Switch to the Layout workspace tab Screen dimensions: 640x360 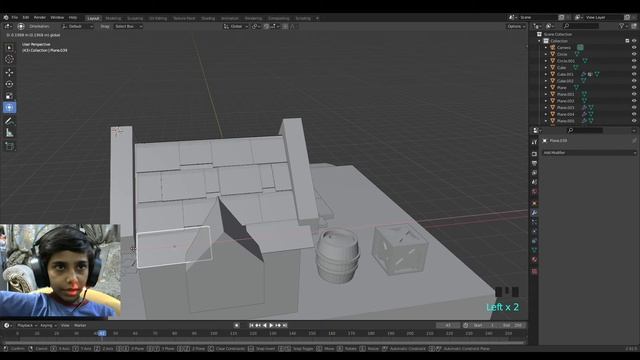click(x=93, y=18)
